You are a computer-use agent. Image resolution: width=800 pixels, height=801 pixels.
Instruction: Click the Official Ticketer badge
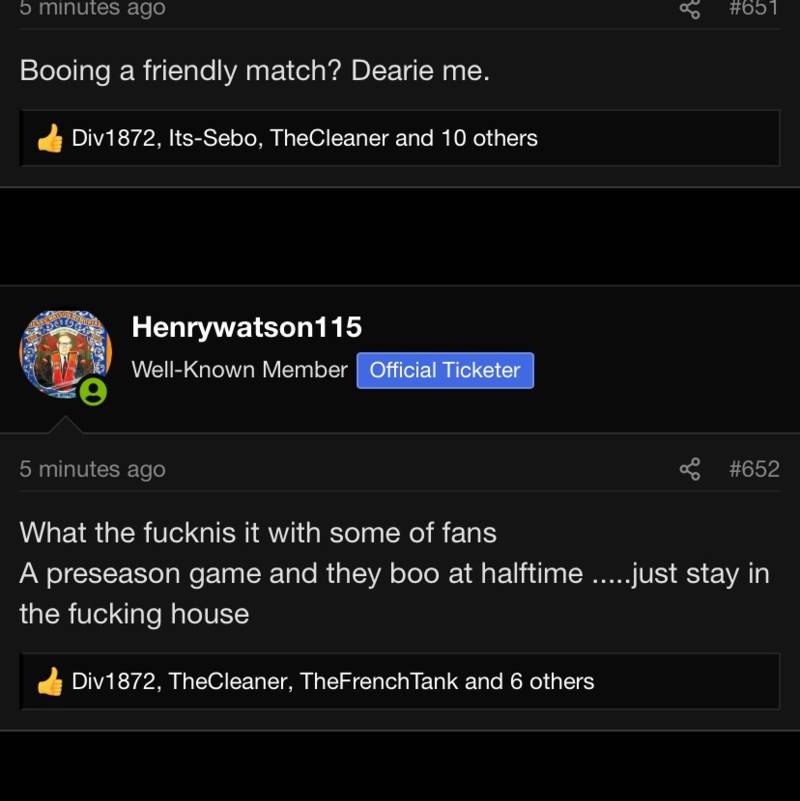[x=445, y=370]
